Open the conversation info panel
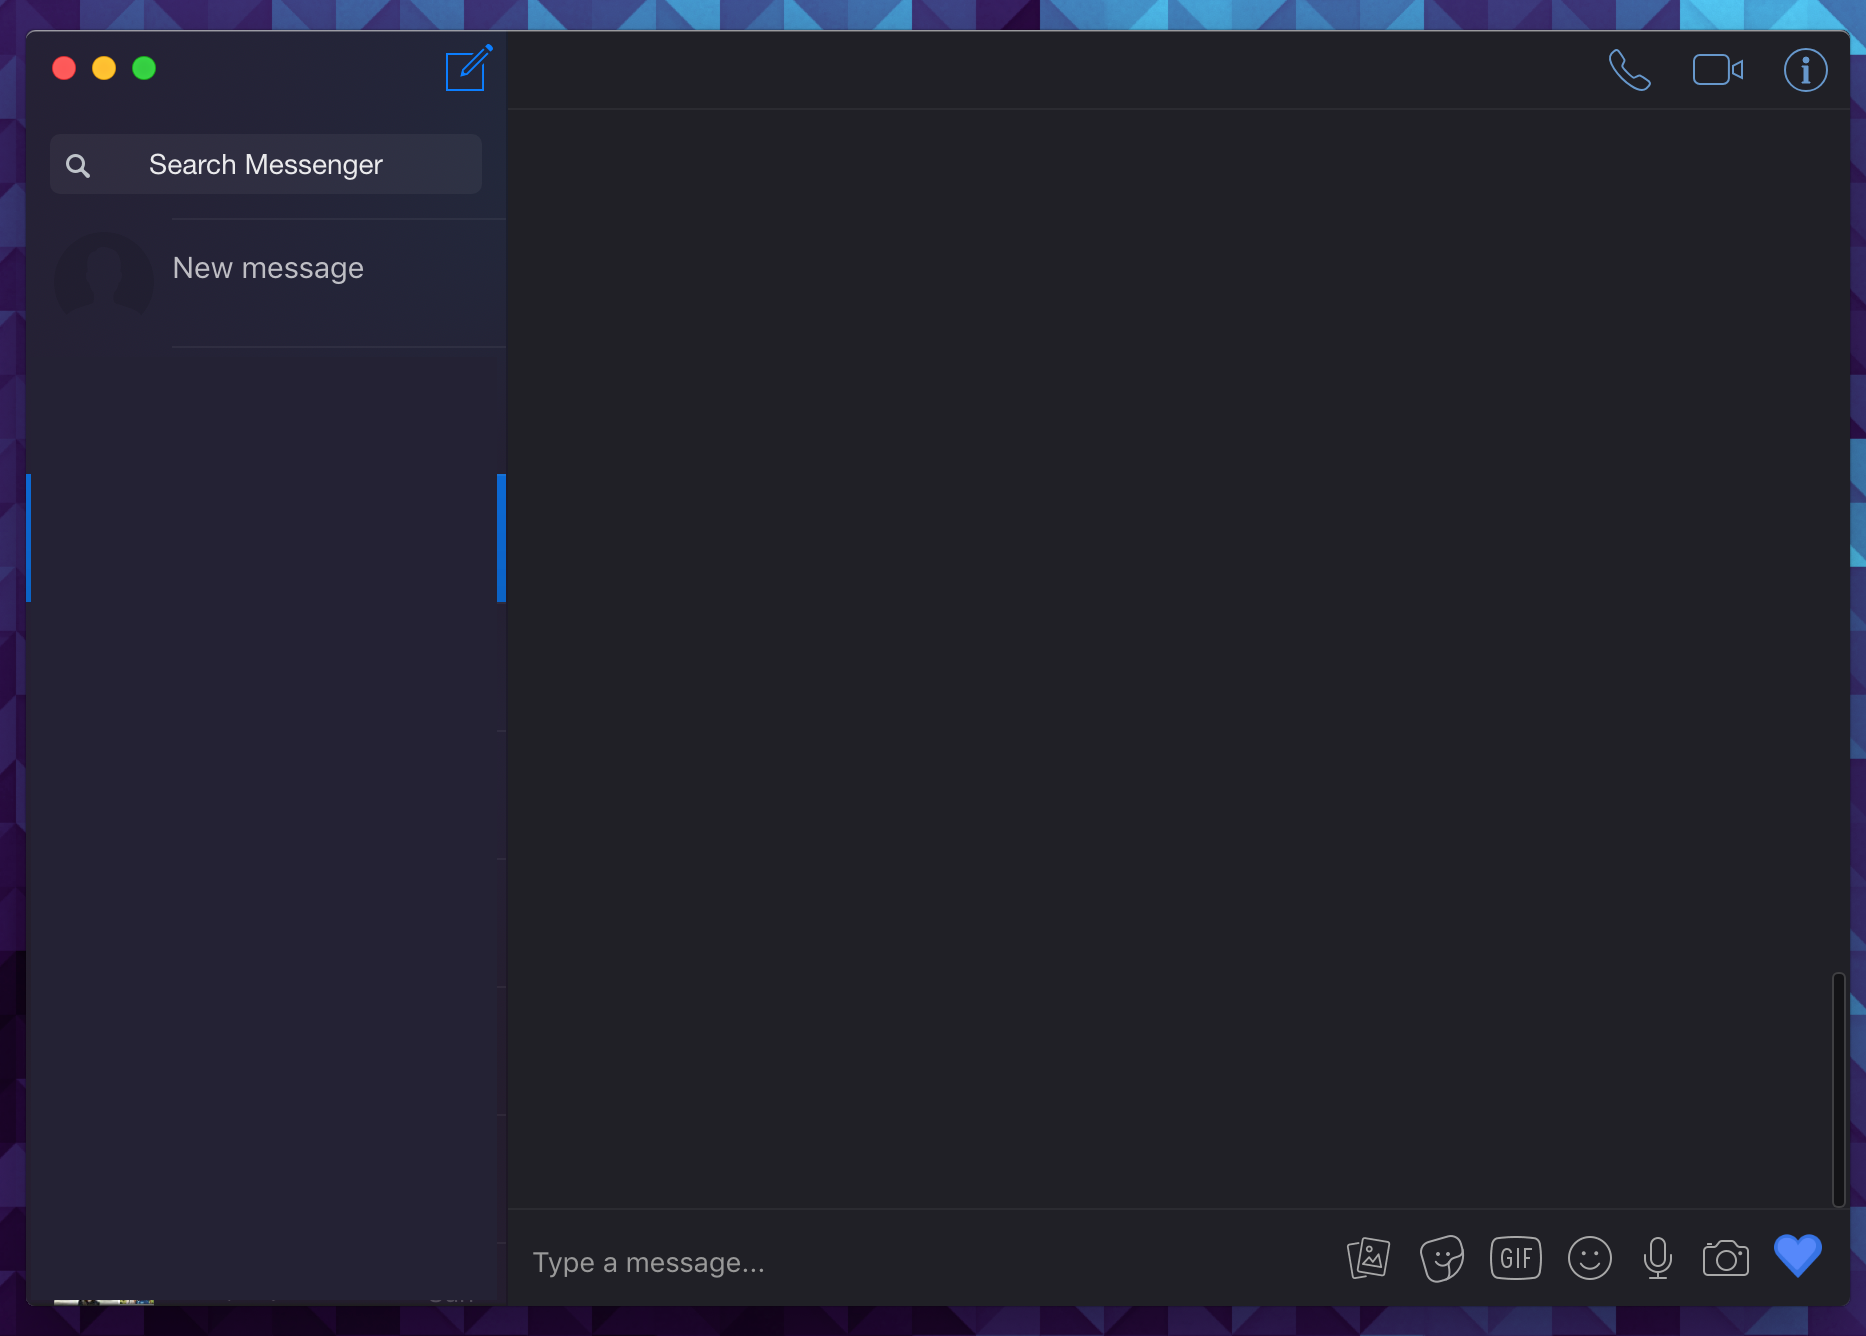This screenshot has height=1336, width=1866. click(x=1805, y=70)
